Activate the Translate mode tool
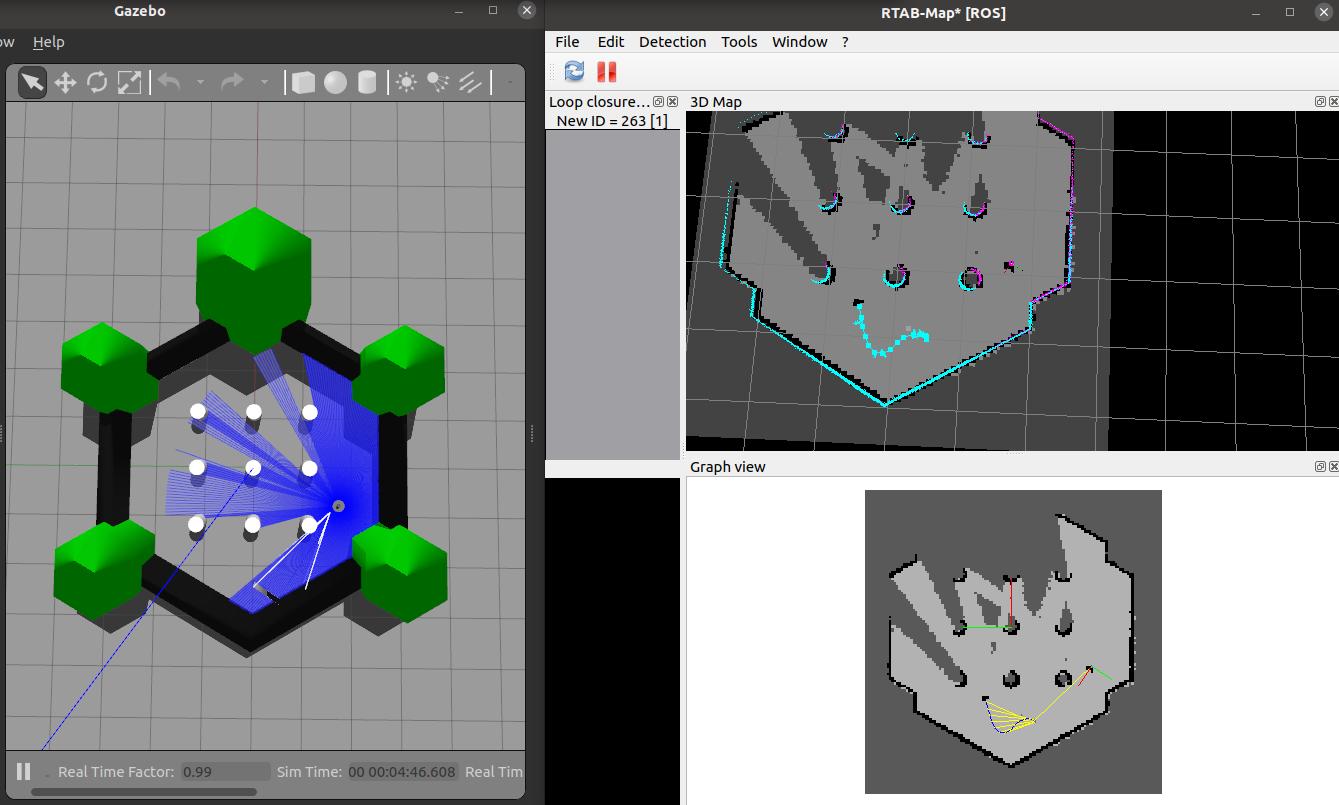Image resolution: width=1339 pixels, height=805 pixels. tap(65, 82)
